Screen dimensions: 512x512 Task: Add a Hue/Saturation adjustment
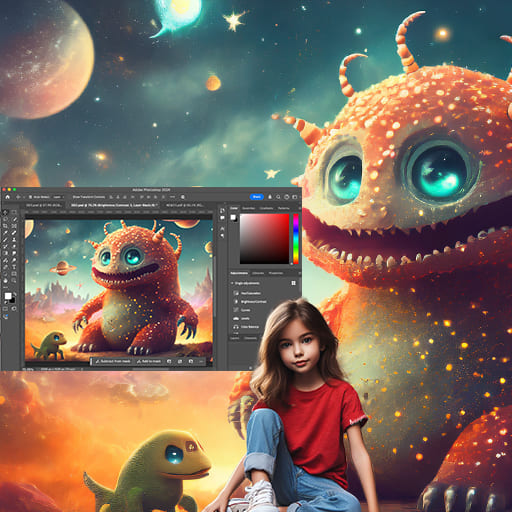(x=247, y=293)
